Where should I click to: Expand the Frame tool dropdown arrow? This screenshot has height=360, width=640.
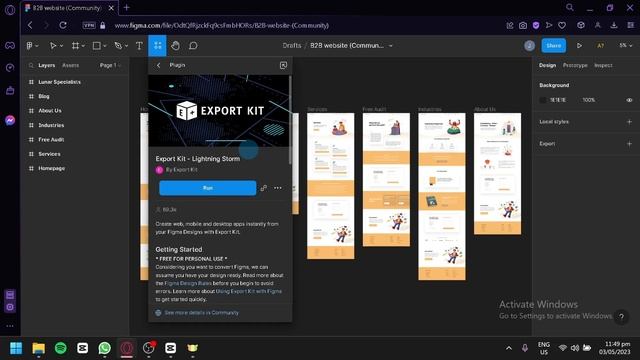click(x=83, y=46)
